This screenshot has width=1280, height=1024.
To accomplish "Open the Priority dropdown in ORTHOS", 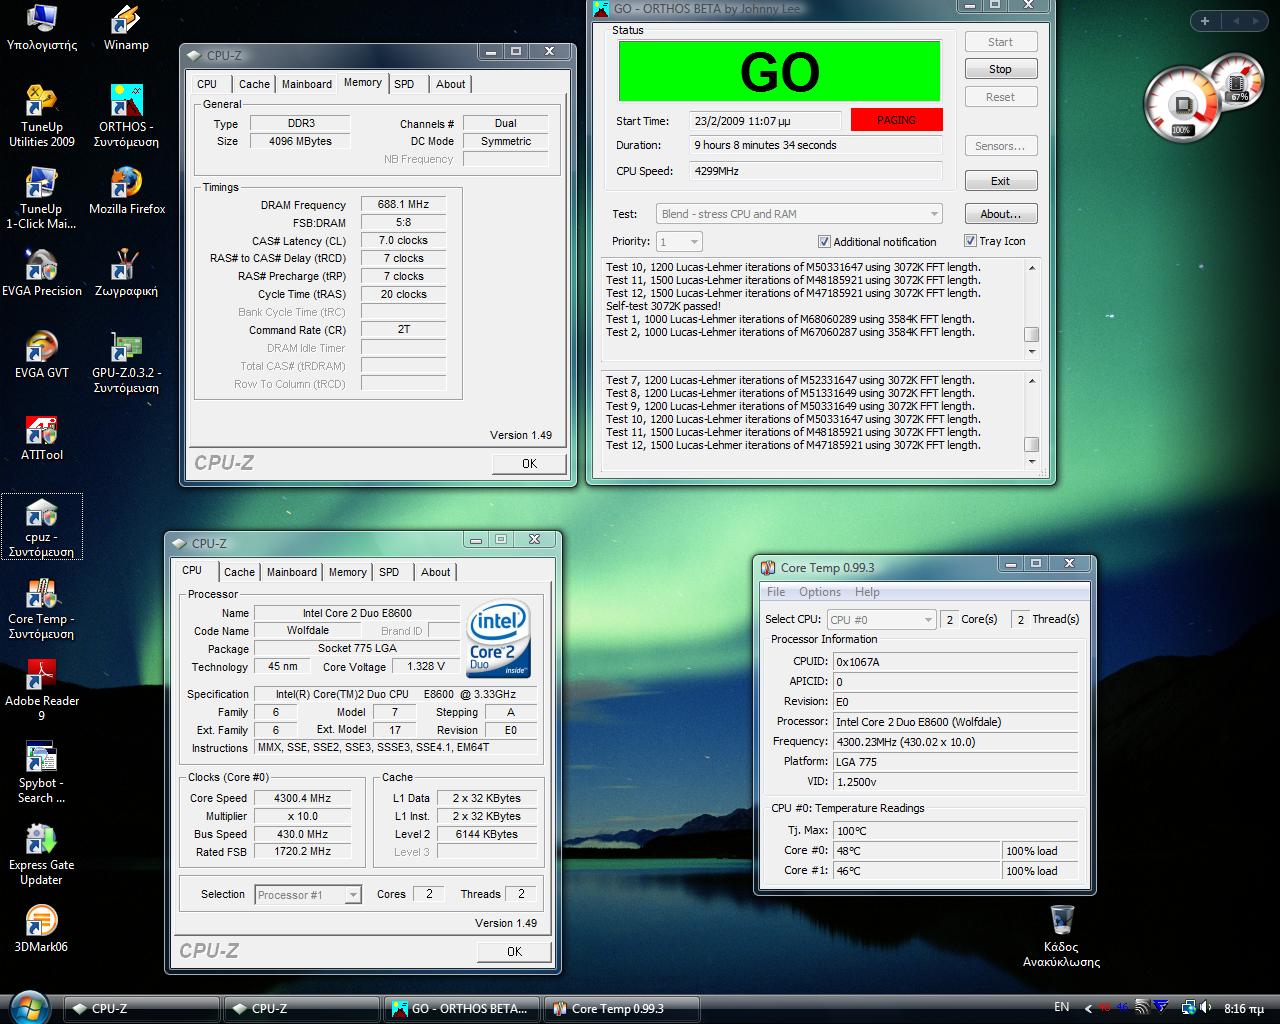I will coord(679,241).
